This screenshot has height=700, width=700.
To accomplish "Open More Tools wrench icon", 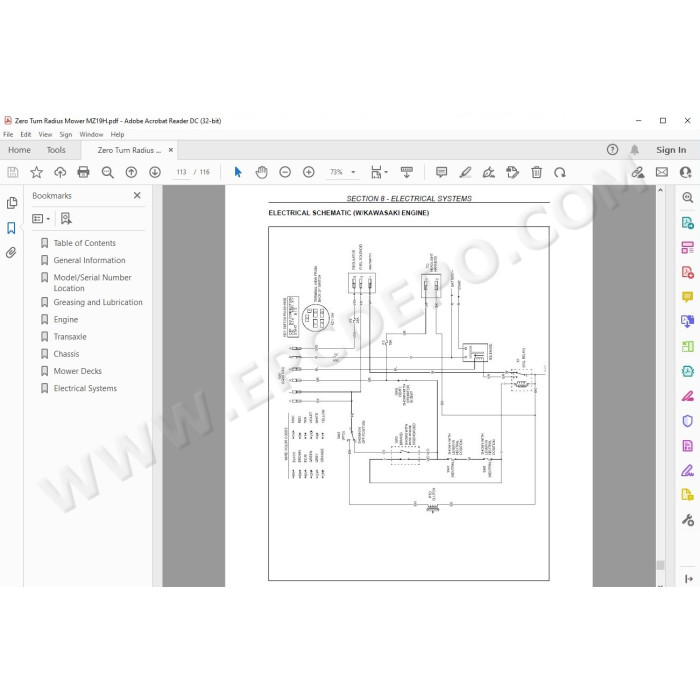I will [x=688, y=520].
